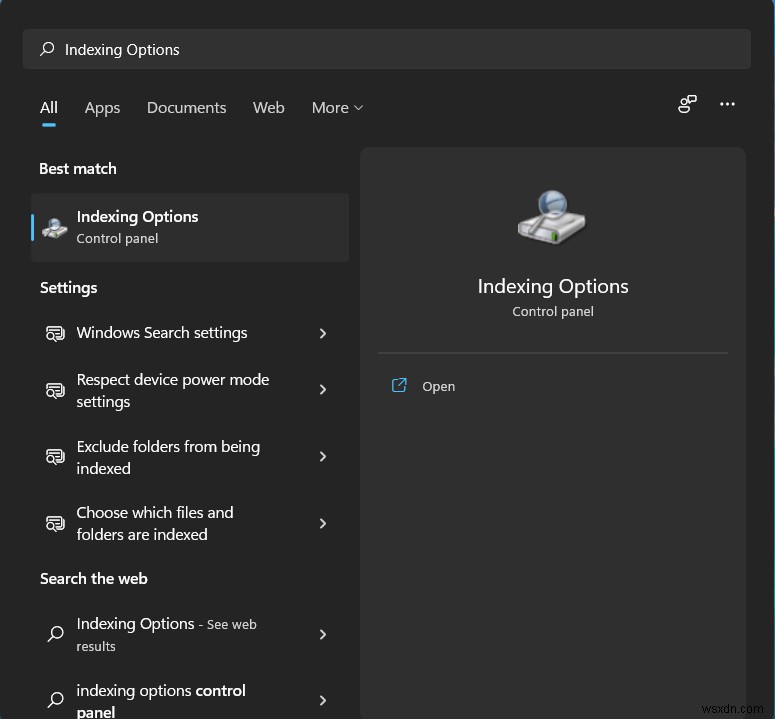Click the icon beside Windows Search settings
The image size is (775, 719).
pyautogui.click(x=55, y=334)
